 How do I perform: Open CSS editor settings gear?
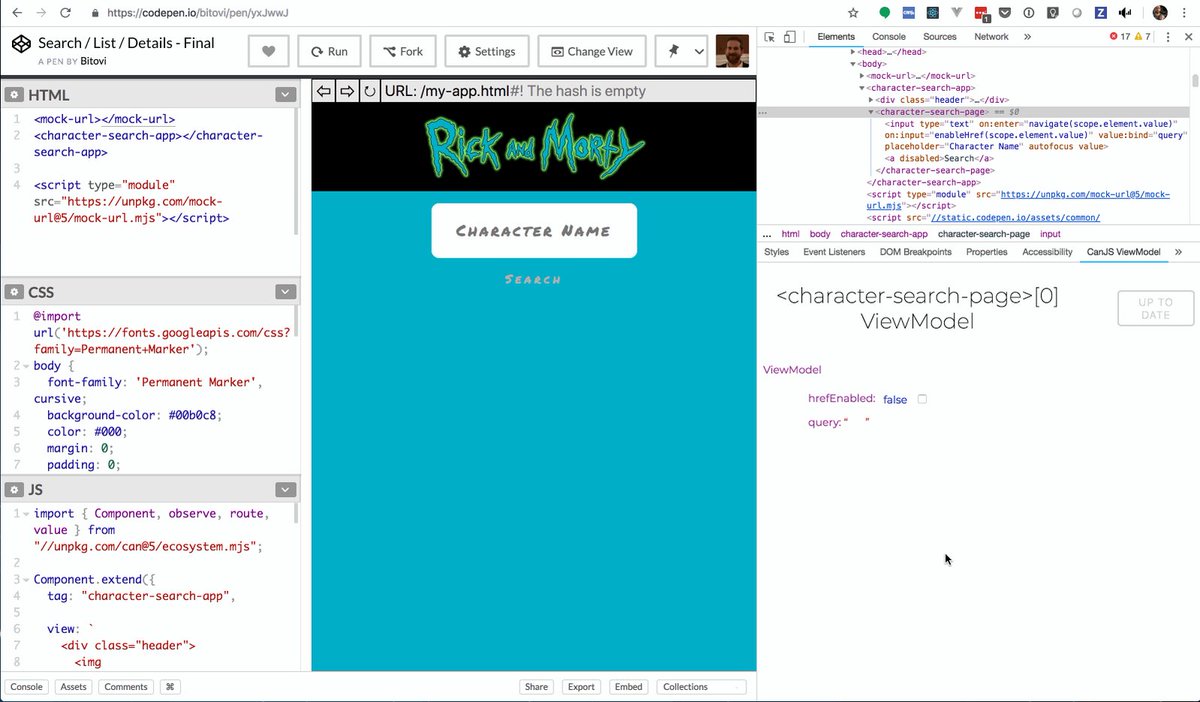[14, 292]
